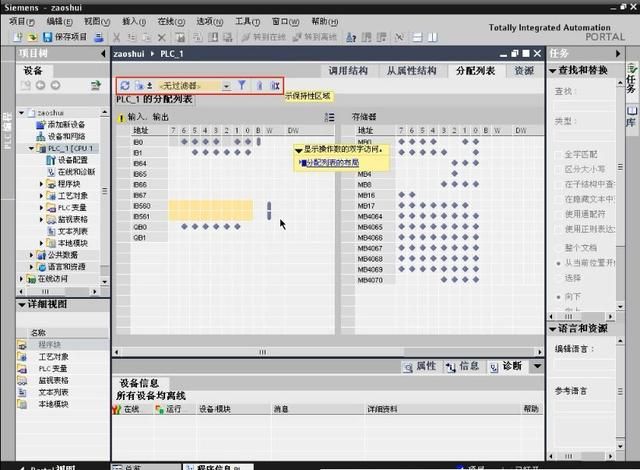Expand the 工艺对象 technology objects node
The width and height of the screenshot is (640, 470).
point(41,196)
